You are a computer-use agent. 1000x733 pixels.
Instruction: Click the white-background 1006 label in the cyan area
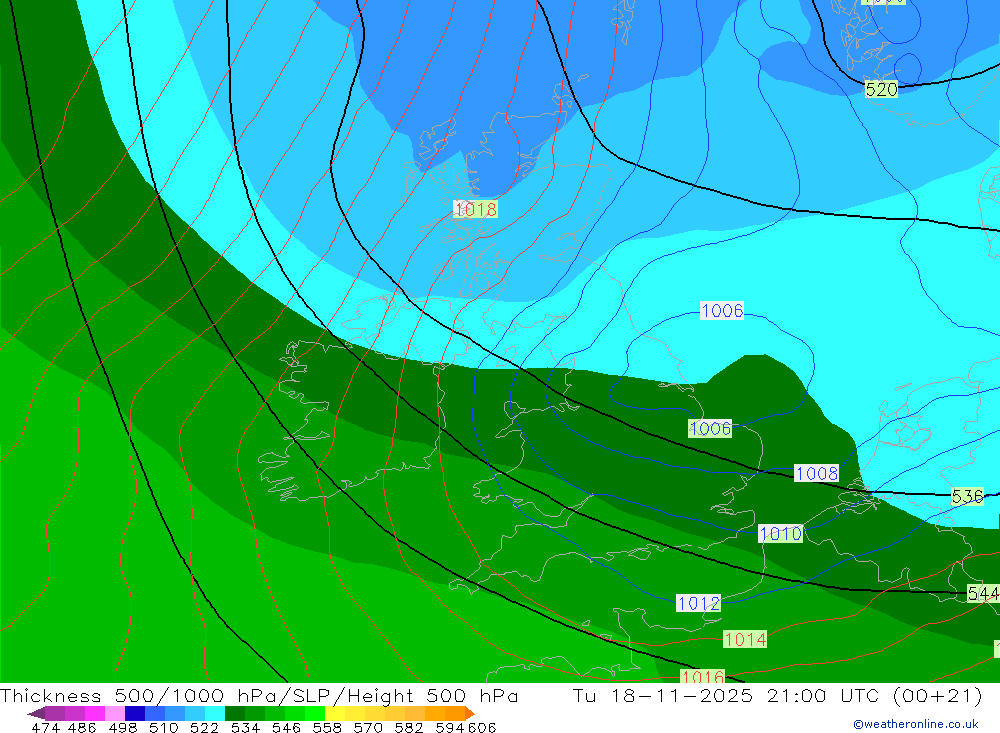(x=722, y=311)
